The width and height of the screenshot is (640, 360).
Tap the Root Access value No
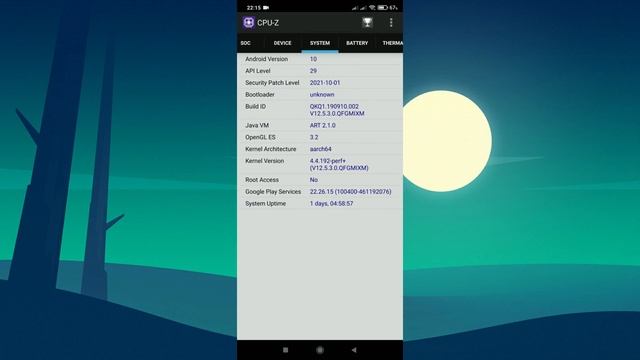313,180
